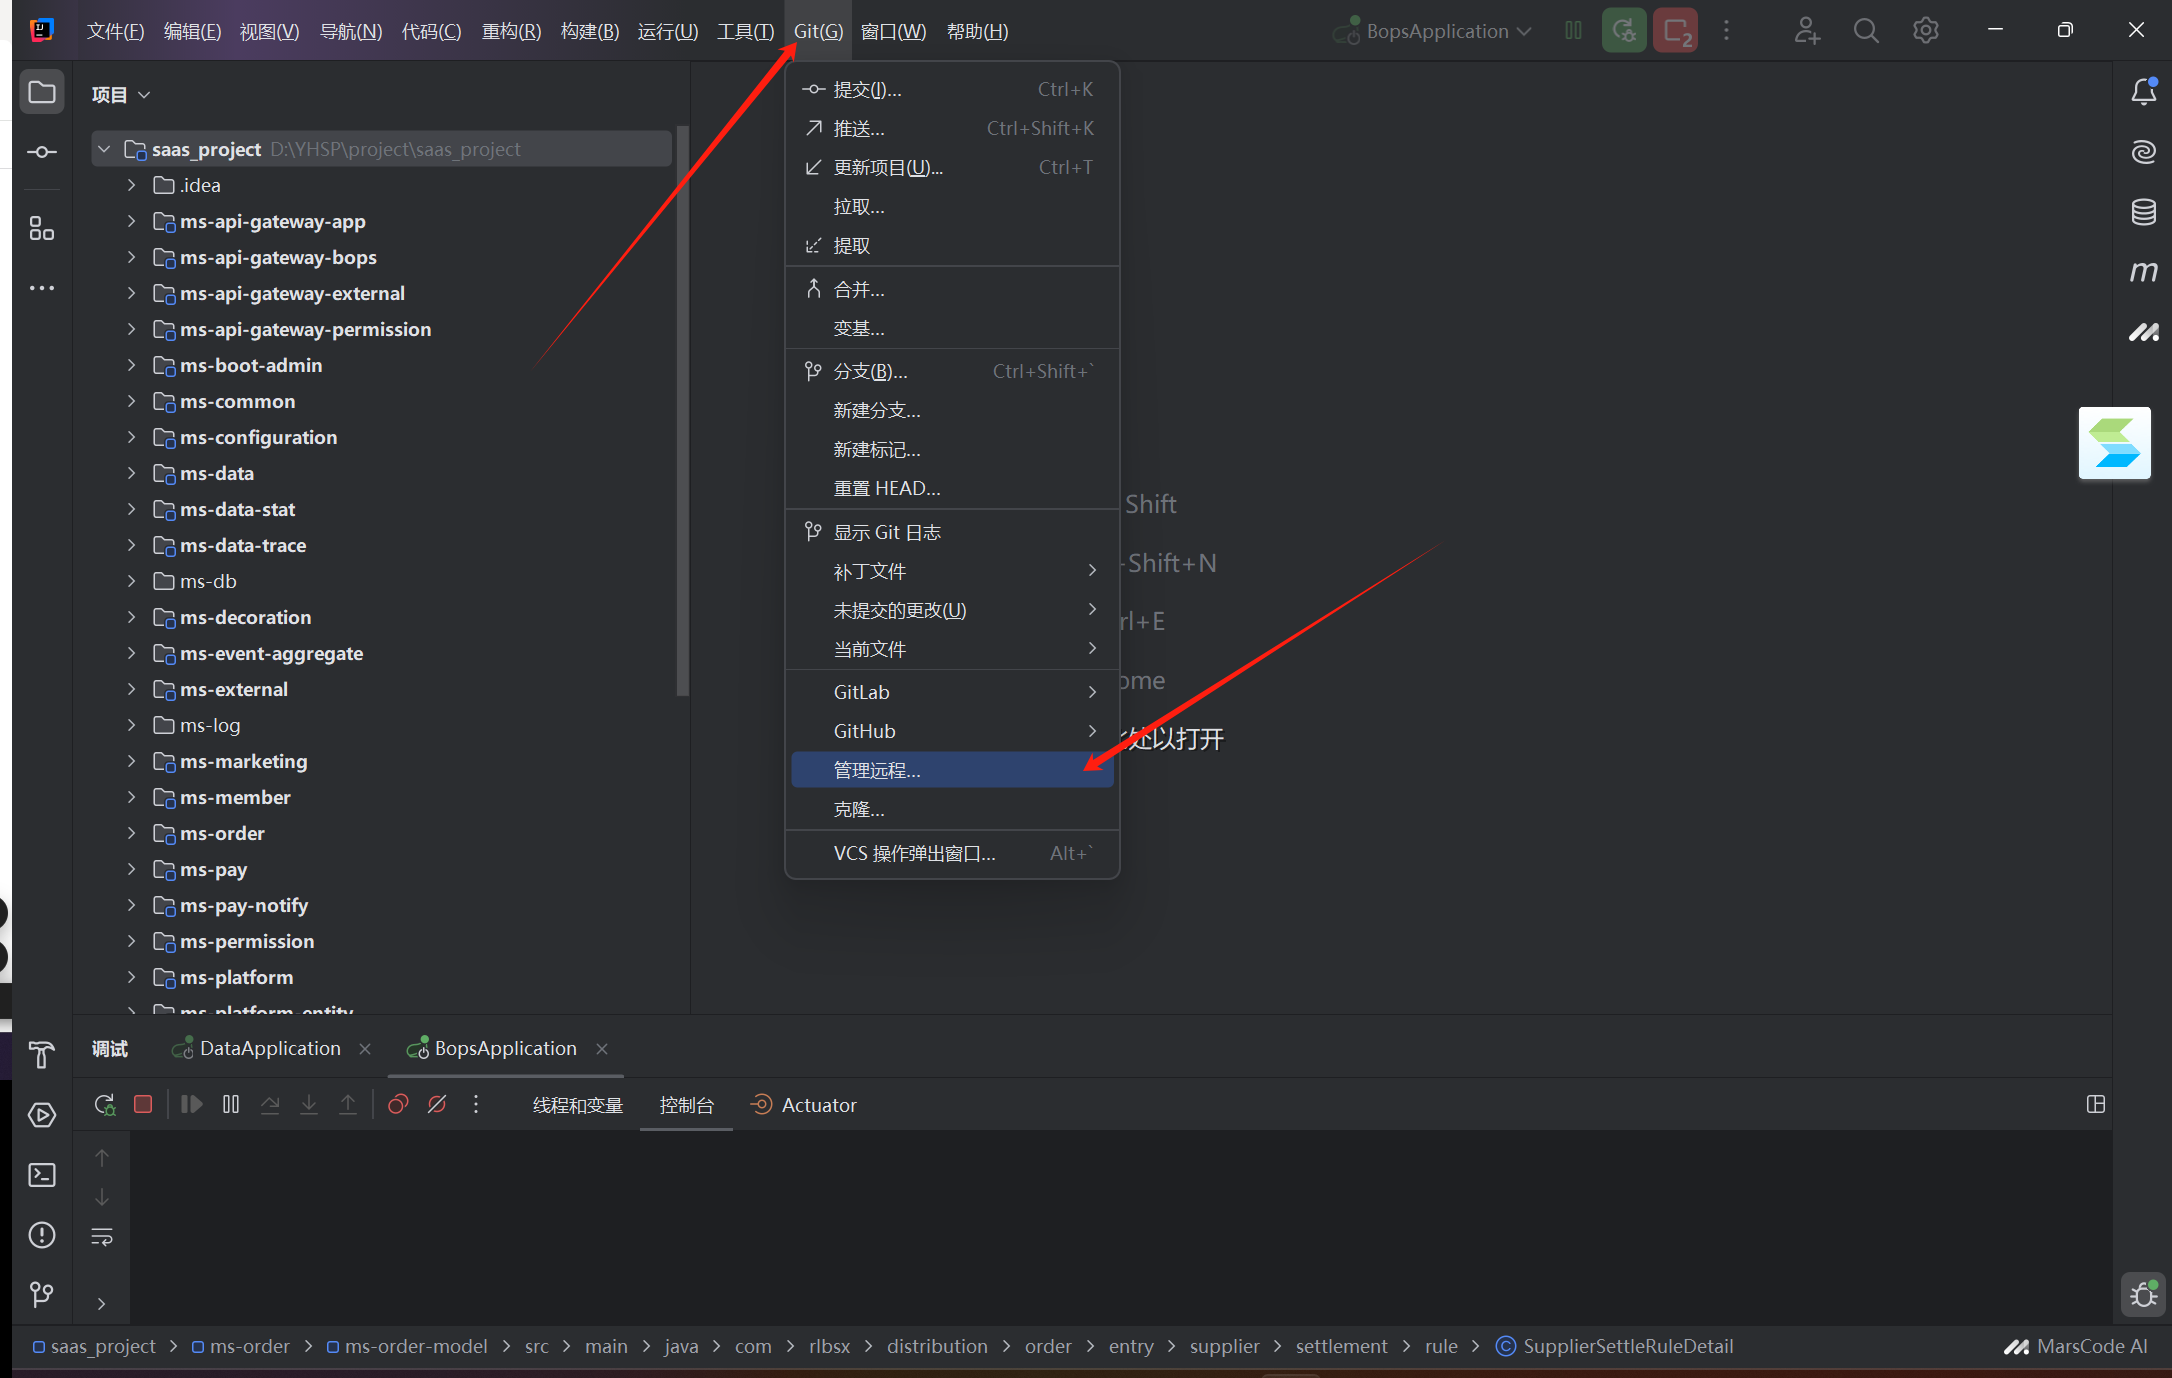Expand the ms-common module folder
This screenshot has height=1378, width=2172.
coord(131,401)
